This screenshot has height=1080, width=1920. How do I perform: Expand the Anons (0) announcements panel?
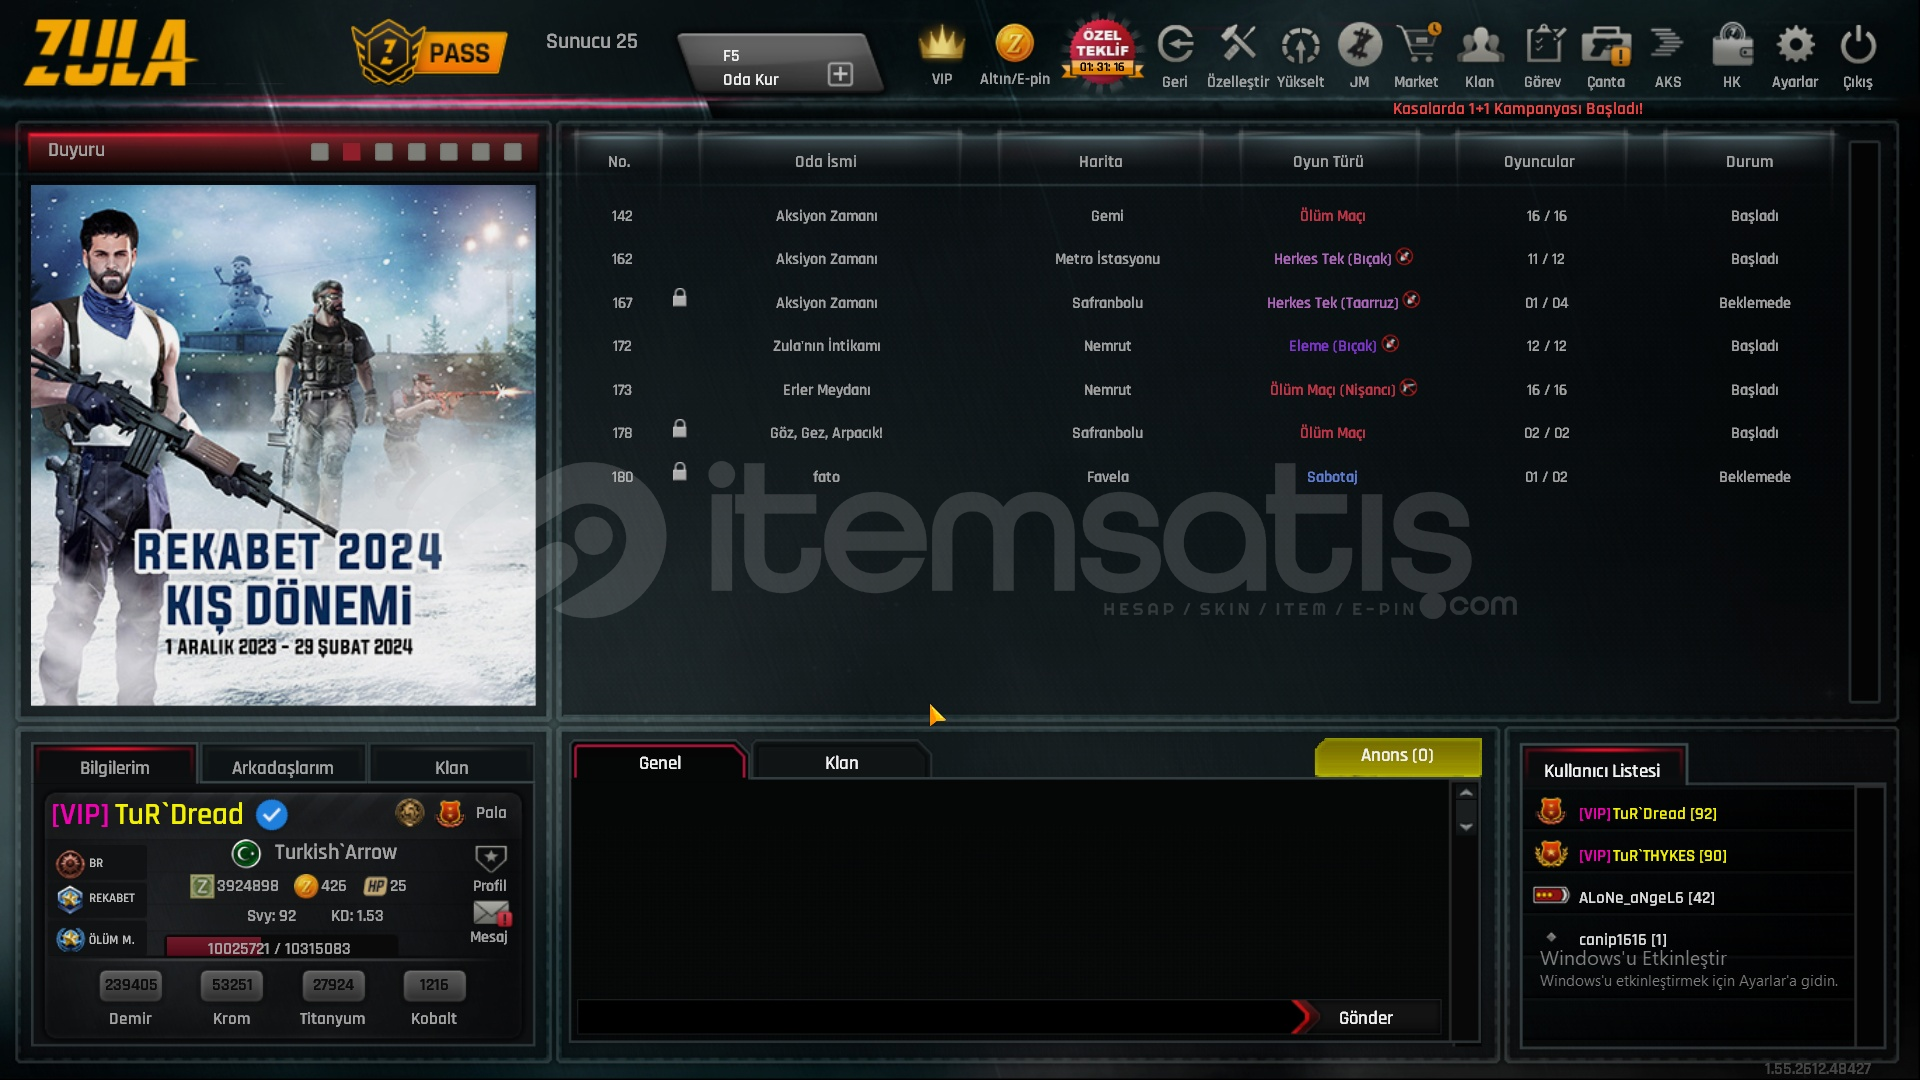pos(1397,756)
